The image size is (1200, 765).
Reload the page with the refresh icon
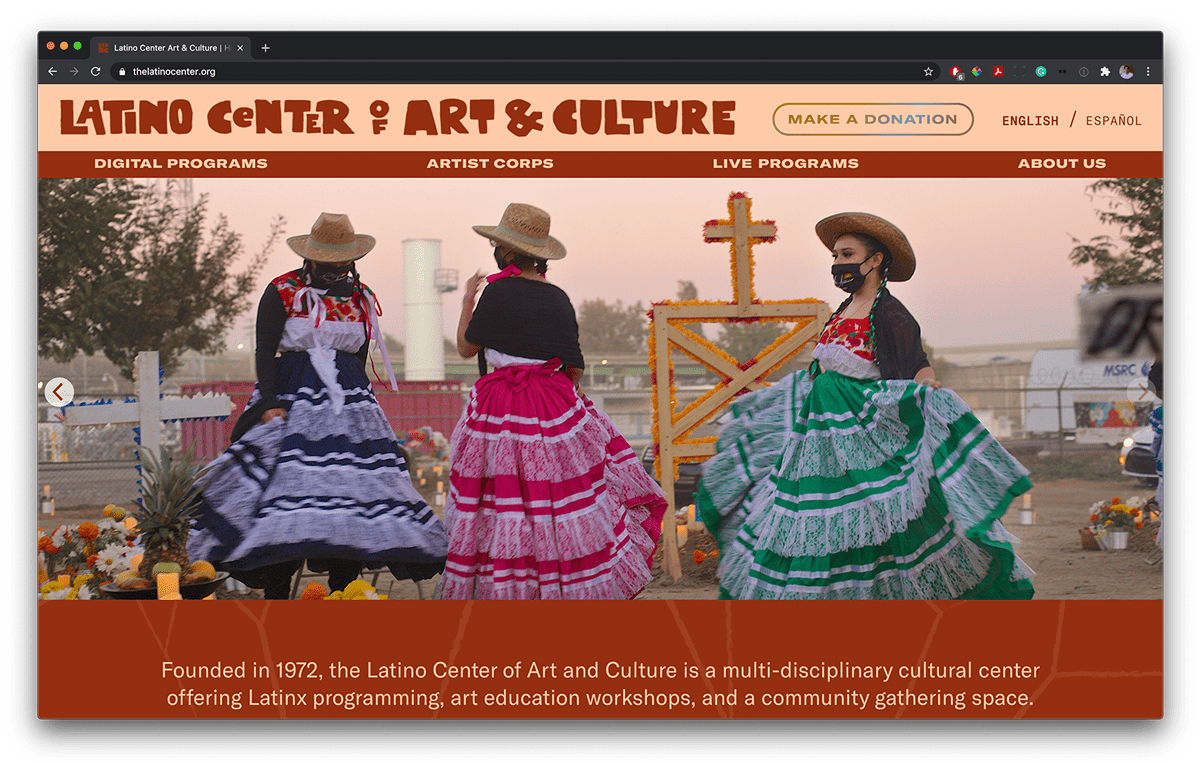(96, 72)
